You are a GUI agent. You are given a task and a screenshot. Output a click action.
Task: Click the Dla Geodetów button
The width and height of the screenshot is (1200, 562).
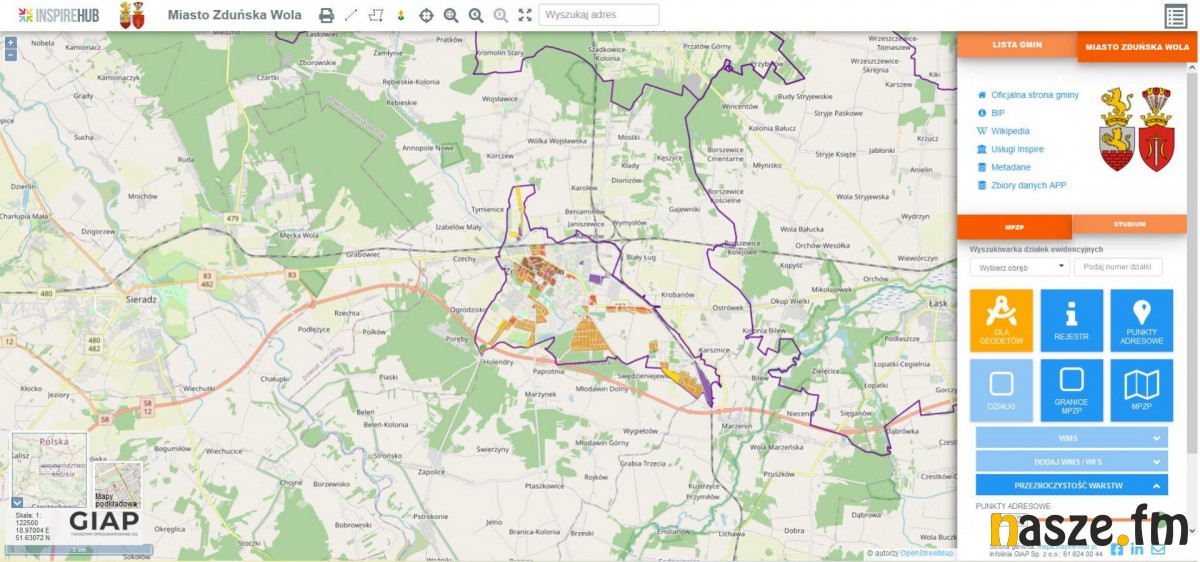click(1001, 320)
